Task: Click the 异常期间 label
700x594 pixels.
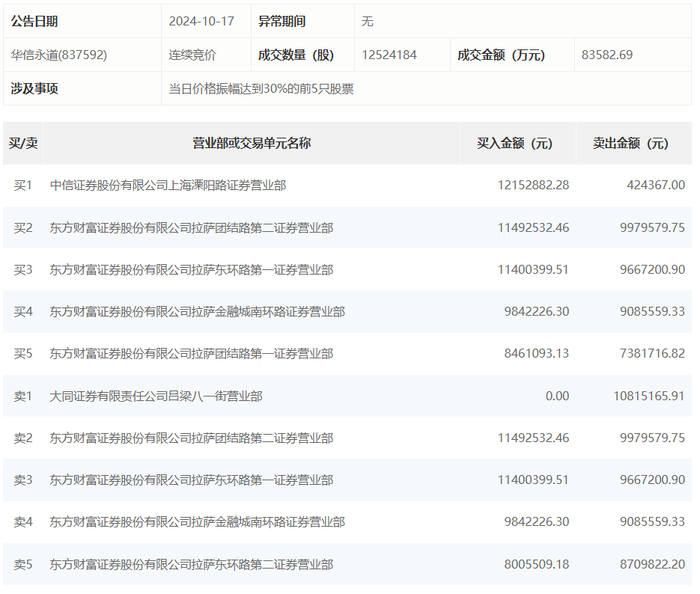Action: pos(282,21)
